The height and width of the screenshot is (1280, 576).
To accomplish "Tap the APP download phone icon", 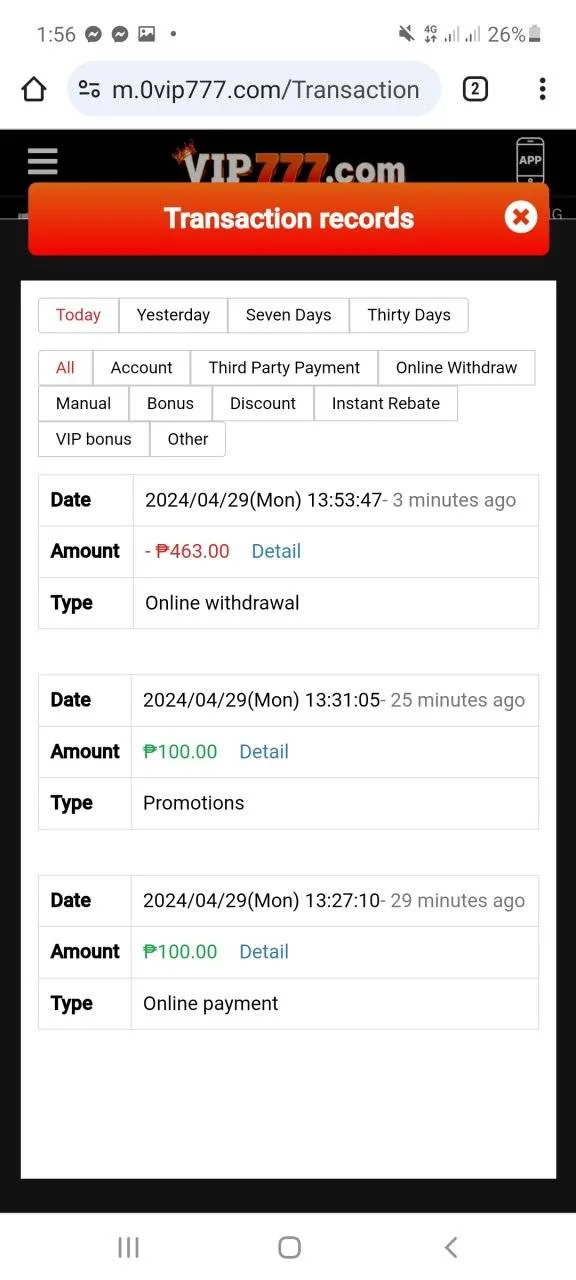I will point(530,160).
